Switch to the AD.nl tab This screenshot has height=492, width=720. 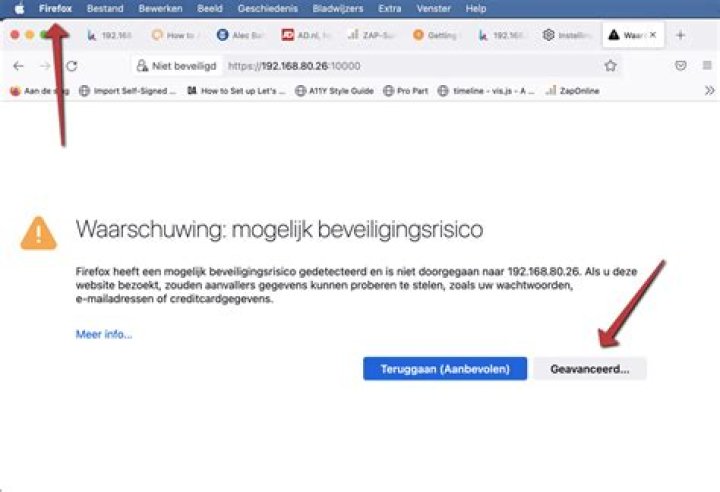[x=305, y=35]
